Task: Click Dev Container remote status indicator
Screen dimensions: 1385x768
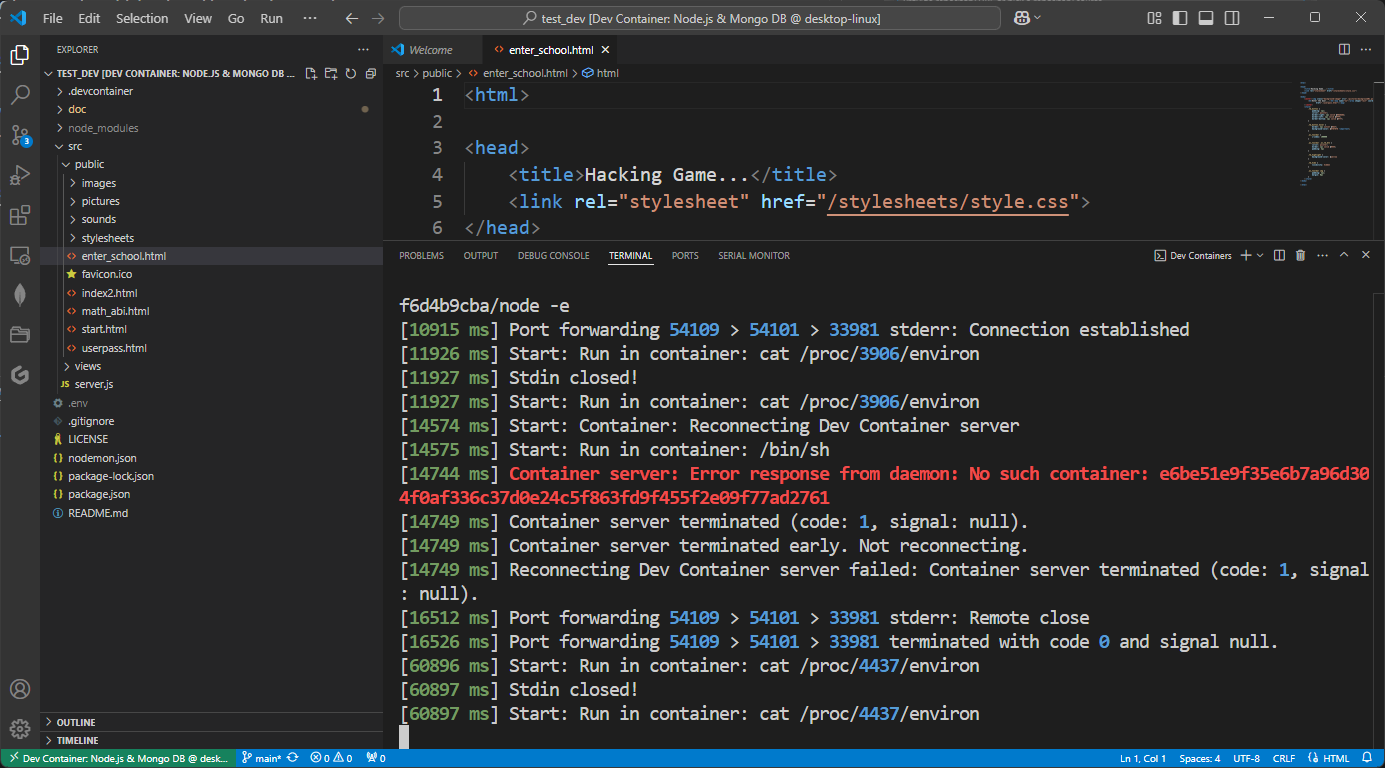Action: point(116,758)
